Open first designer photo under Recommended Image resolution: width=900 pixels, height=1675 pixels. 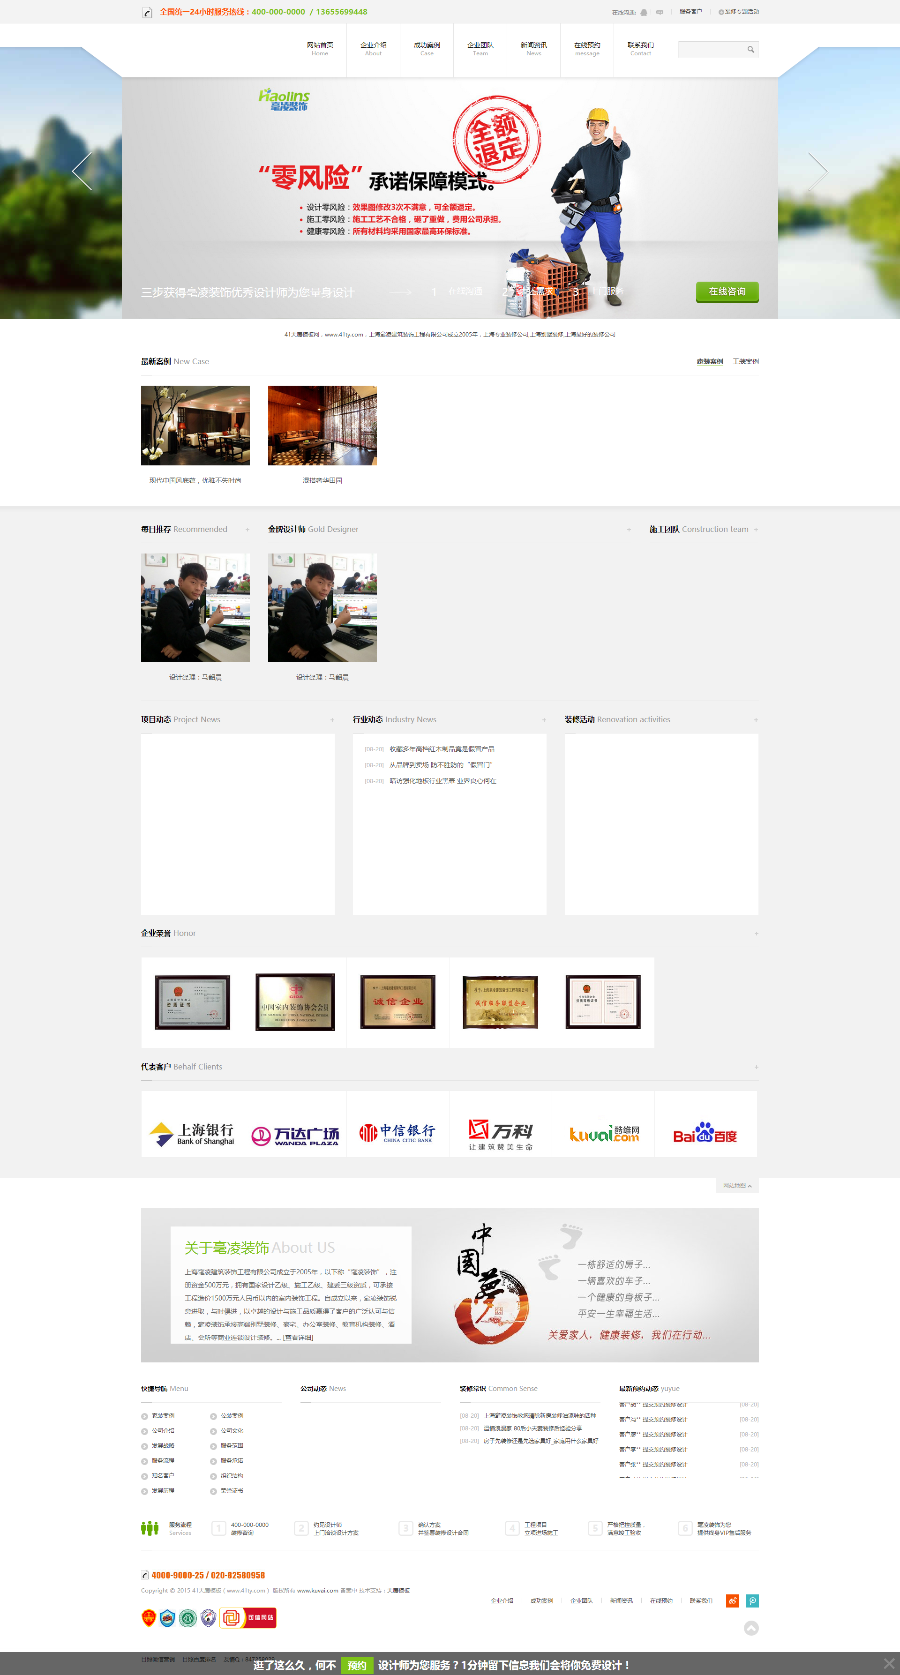[195, 607]
